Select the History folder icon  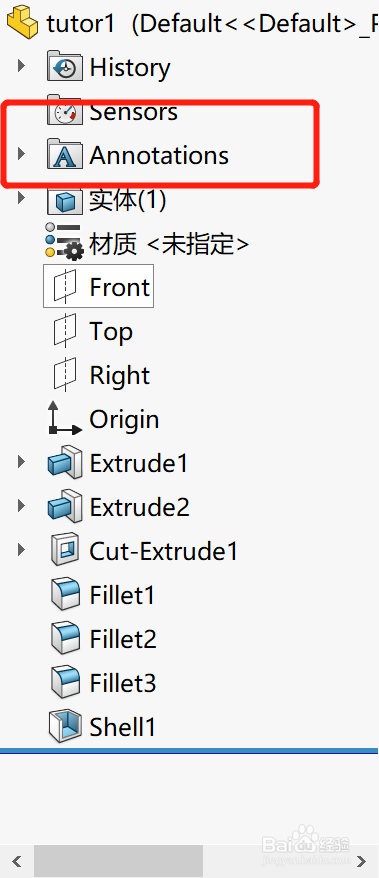[65, 67]
